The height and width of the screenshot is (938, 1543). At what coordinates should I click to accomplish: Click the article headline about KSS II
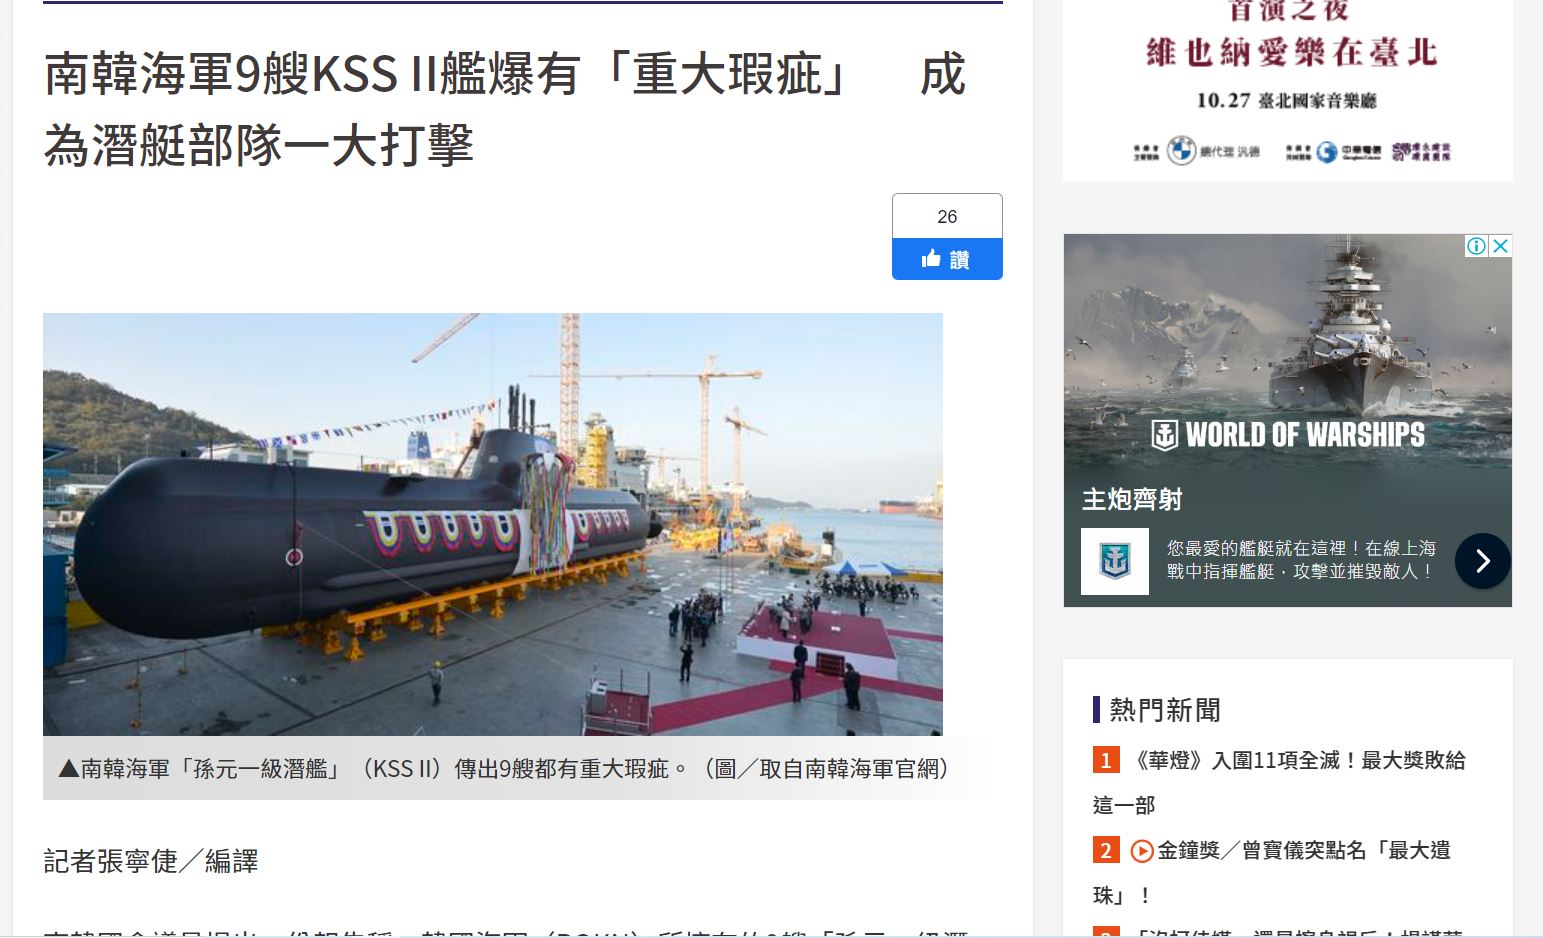tap(505, 110)
